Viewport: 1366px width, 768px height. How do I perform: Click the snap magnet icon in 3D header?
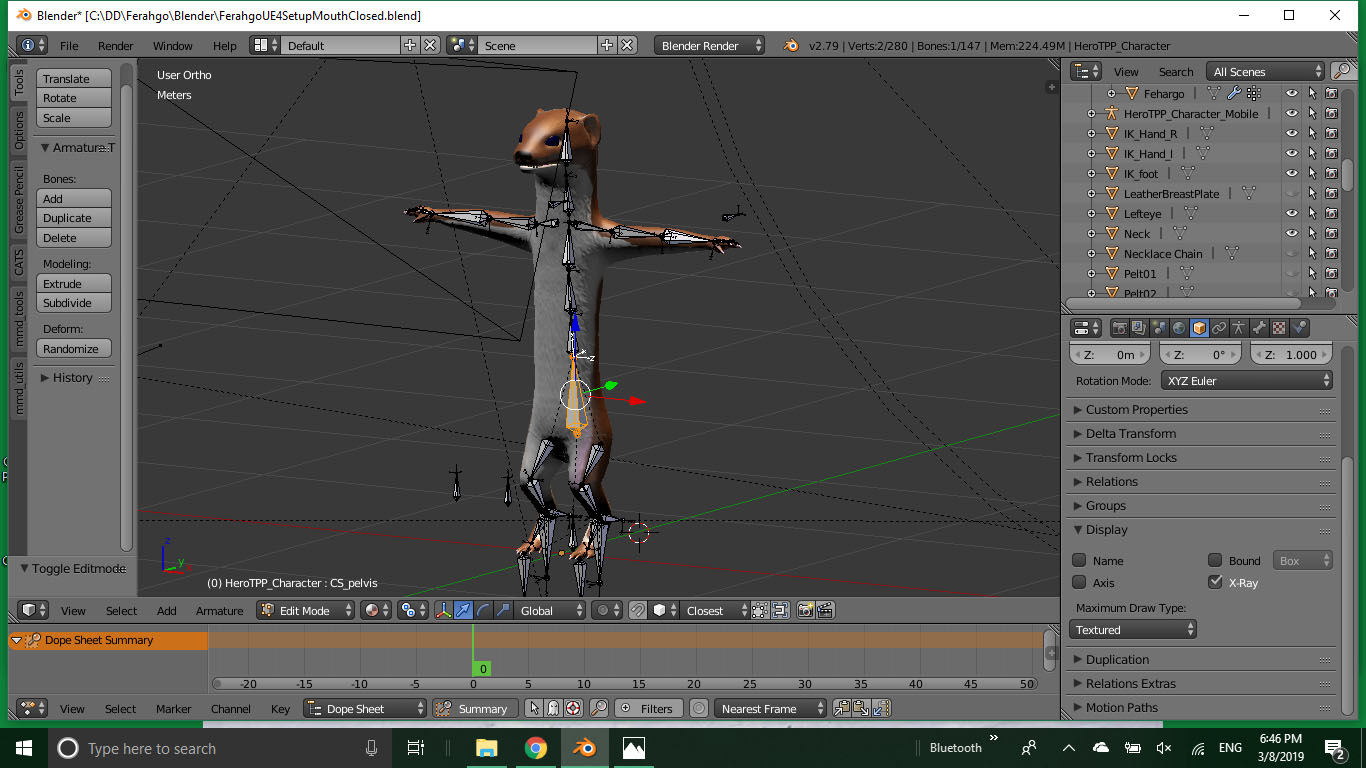pos(638,610)
